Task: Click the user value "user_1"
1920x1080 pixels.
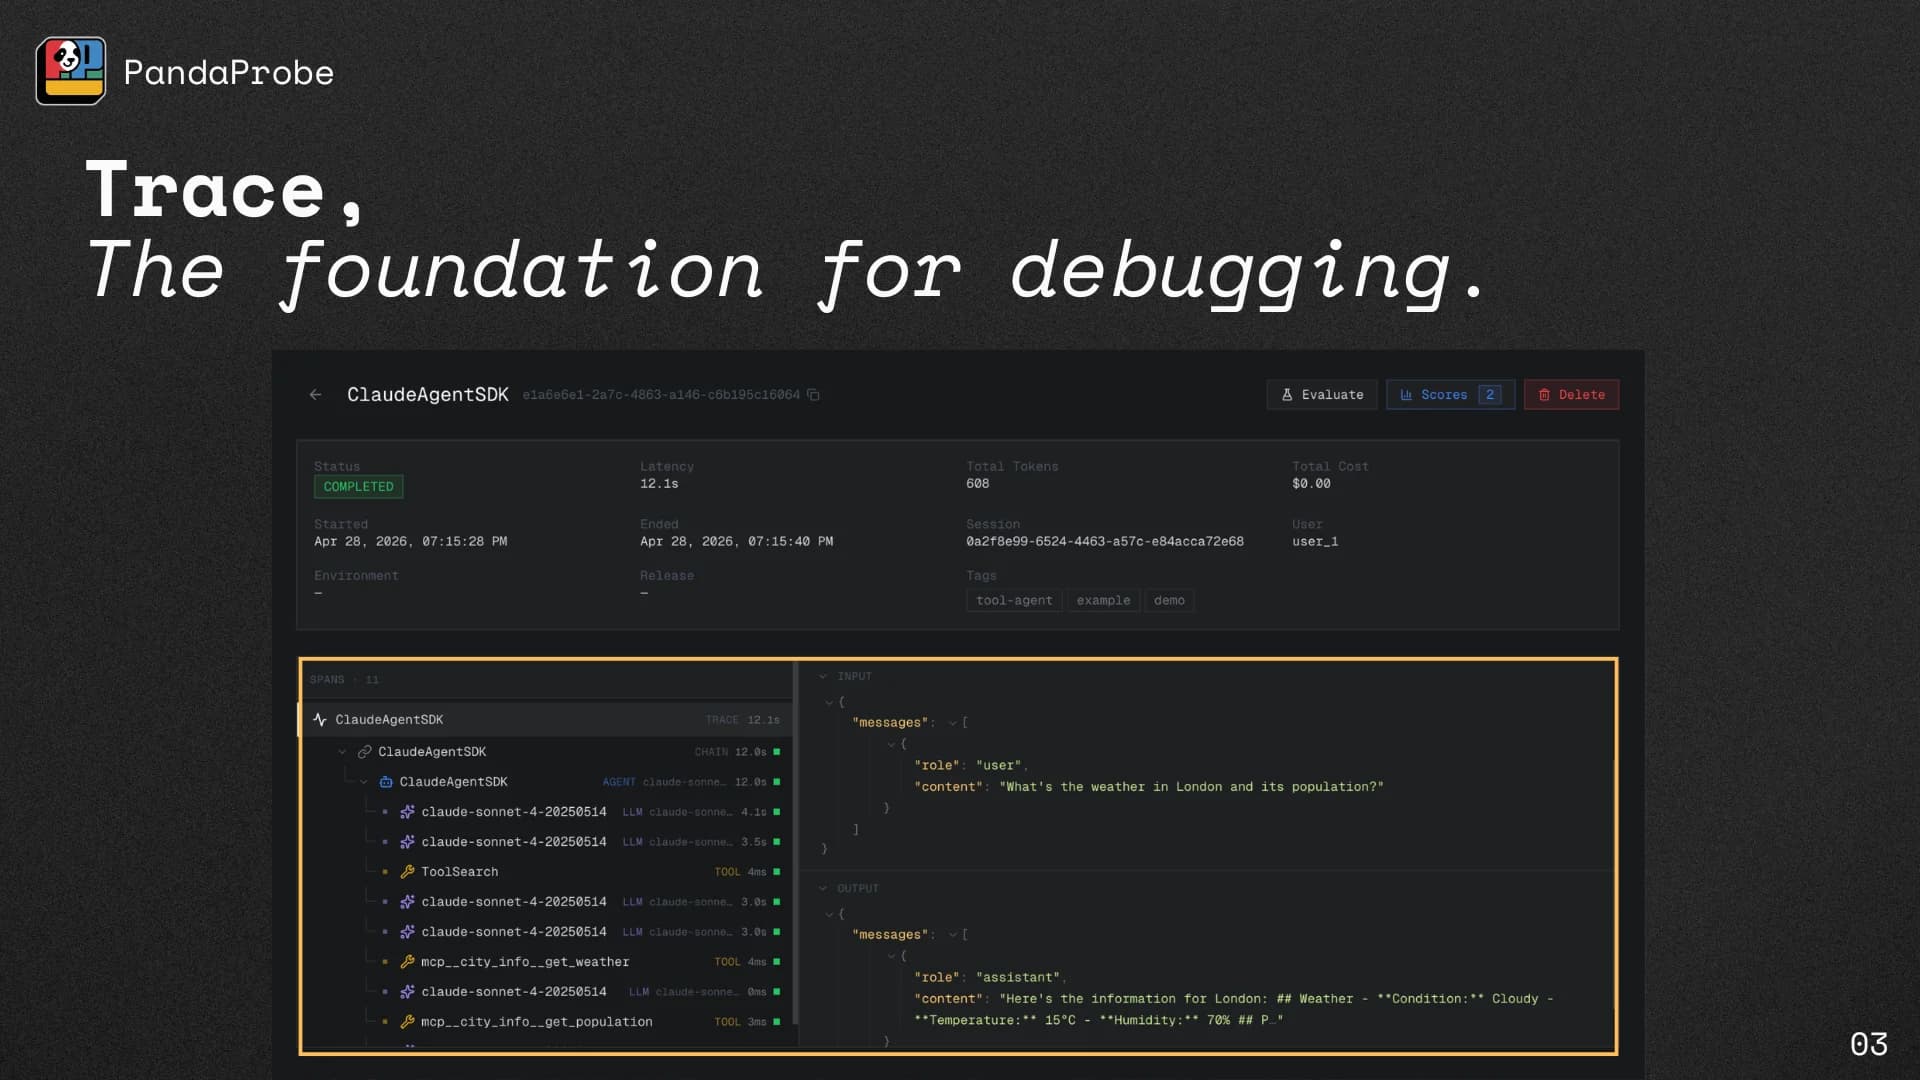Action: [x=1315, y=542]
